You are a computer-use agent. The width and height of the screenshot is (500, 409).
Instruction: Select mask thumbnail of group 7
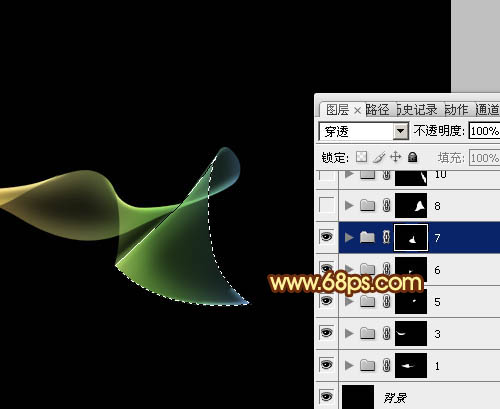[x=411, y=237]
